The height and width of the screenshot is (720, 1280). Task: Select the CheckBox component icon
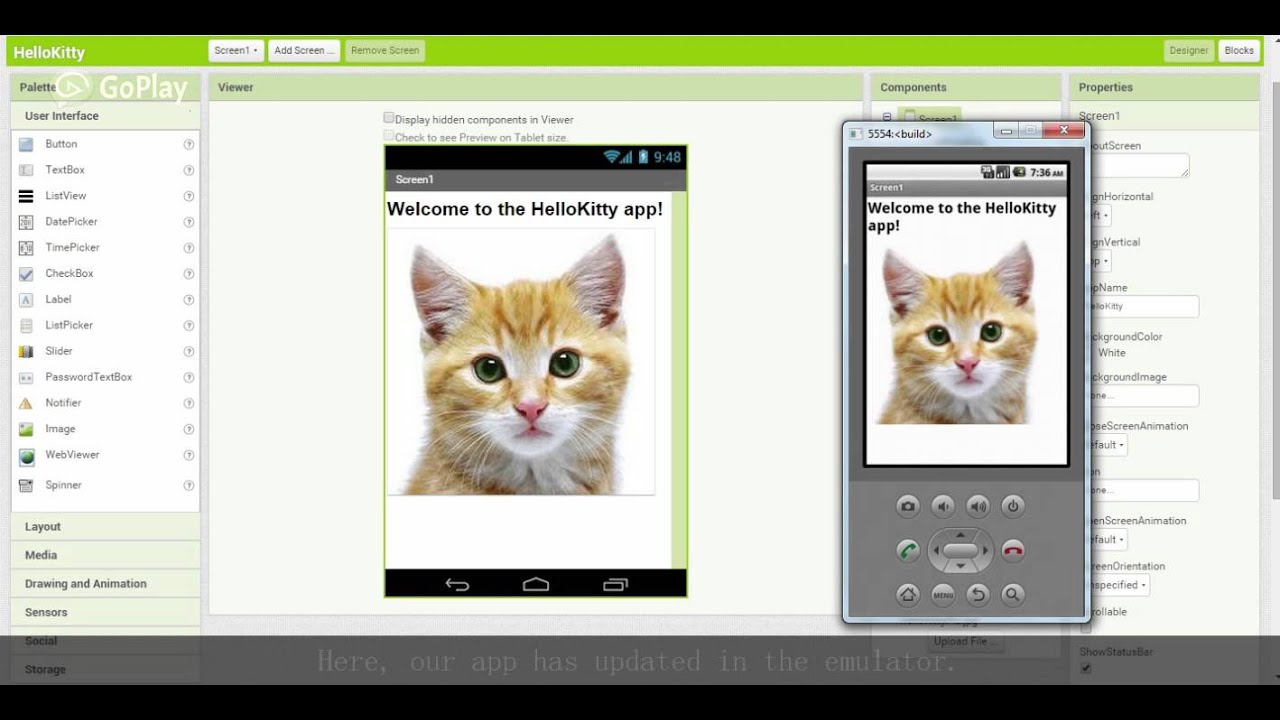(26, 274)
